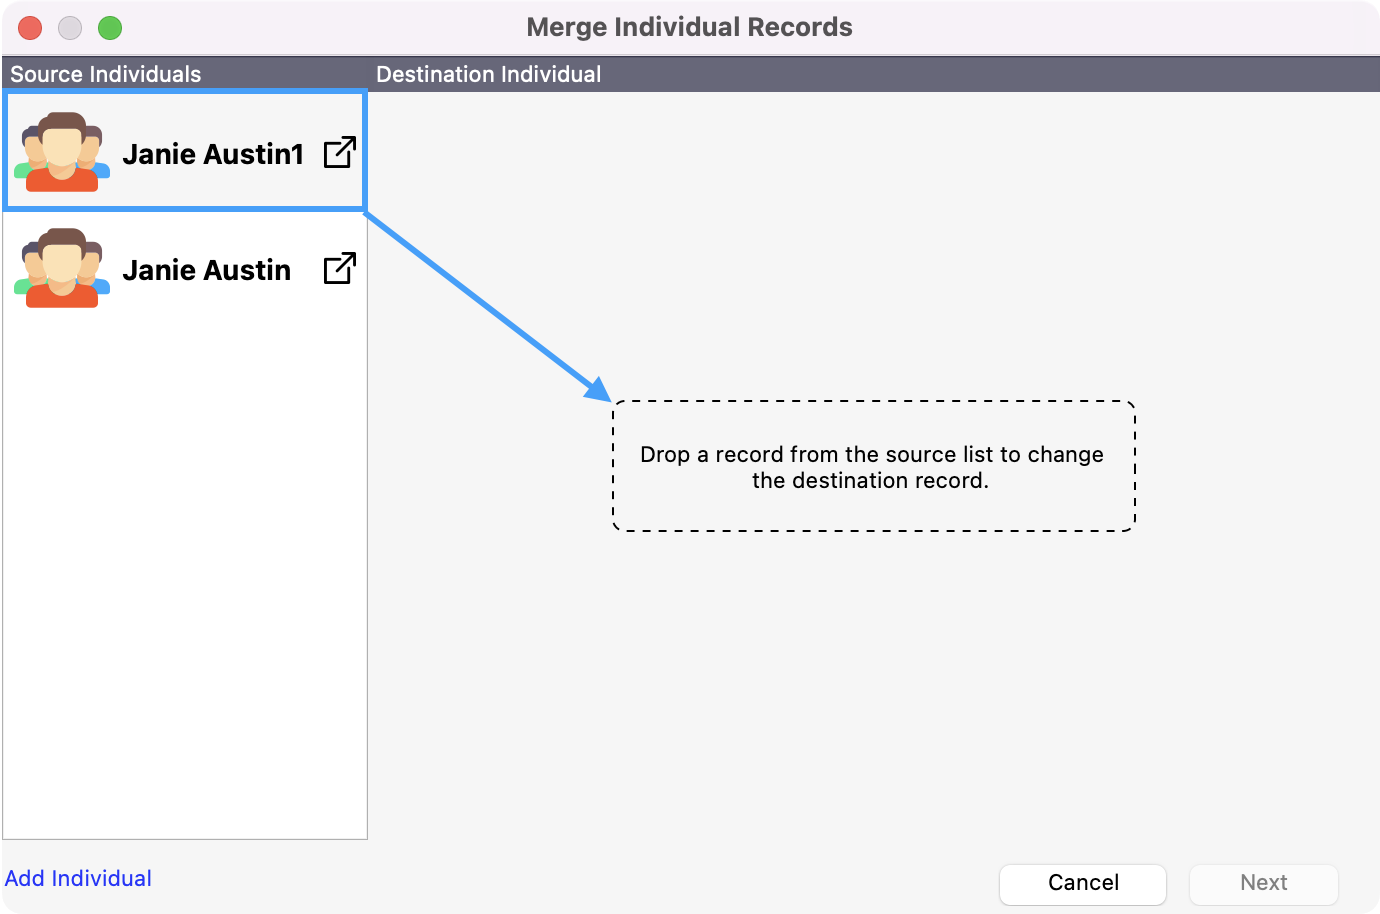Click the Merge Individual Records title text
This screenshot has width=1380, height=914.
(x=689, y=27)
